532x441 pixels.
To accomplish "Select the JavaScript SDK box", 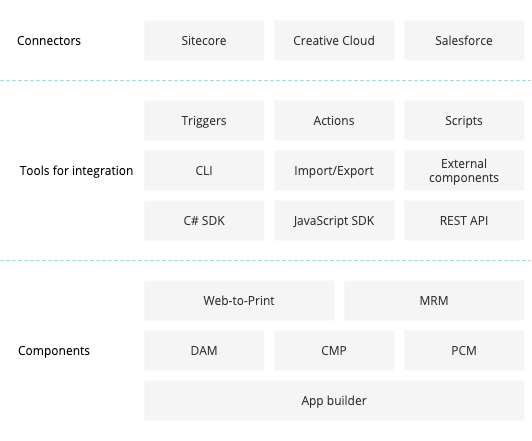I will (334, 220).
